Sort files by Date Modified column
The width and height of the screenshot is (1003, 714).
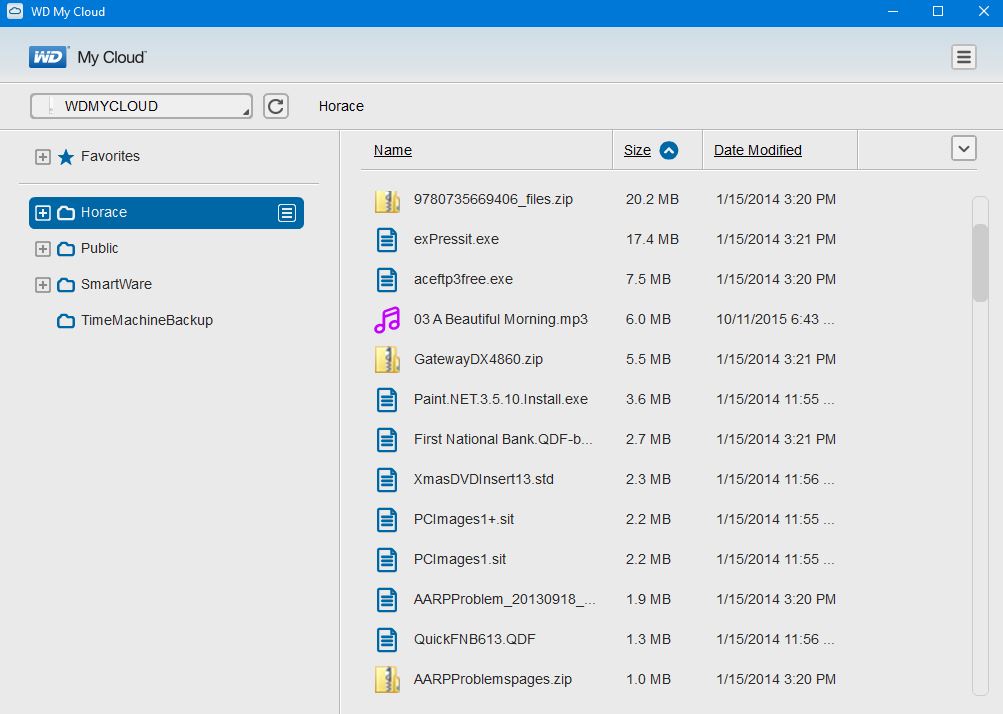(757, 150)
